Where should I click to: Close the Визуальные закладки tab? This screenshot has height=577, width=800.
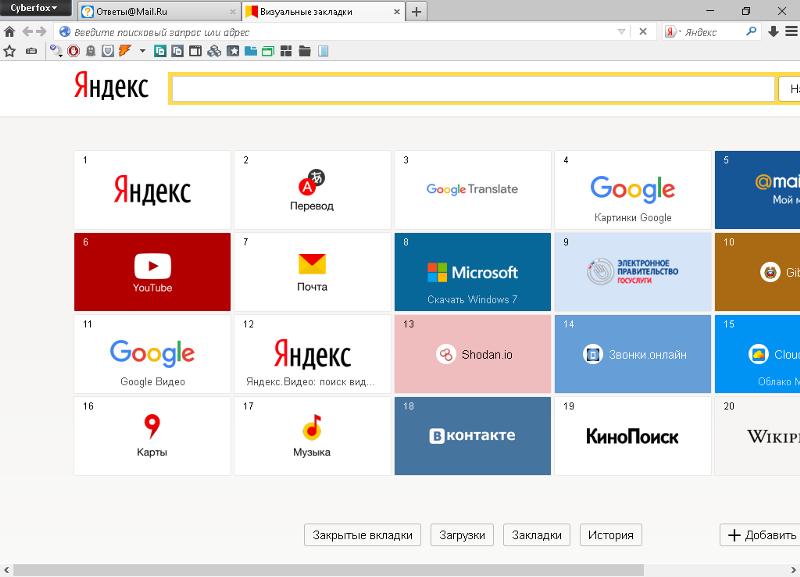(x=397, y=11)
